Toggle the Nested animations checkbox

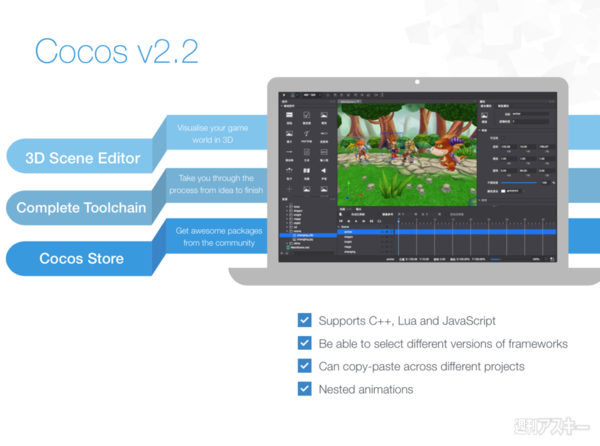pos(305,389)
